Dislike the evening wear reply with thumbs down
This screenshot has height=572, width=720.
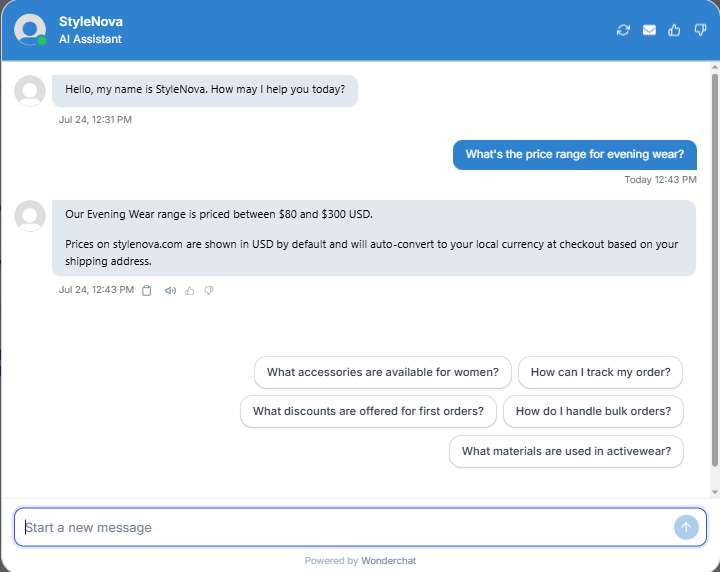coord(209,291)
